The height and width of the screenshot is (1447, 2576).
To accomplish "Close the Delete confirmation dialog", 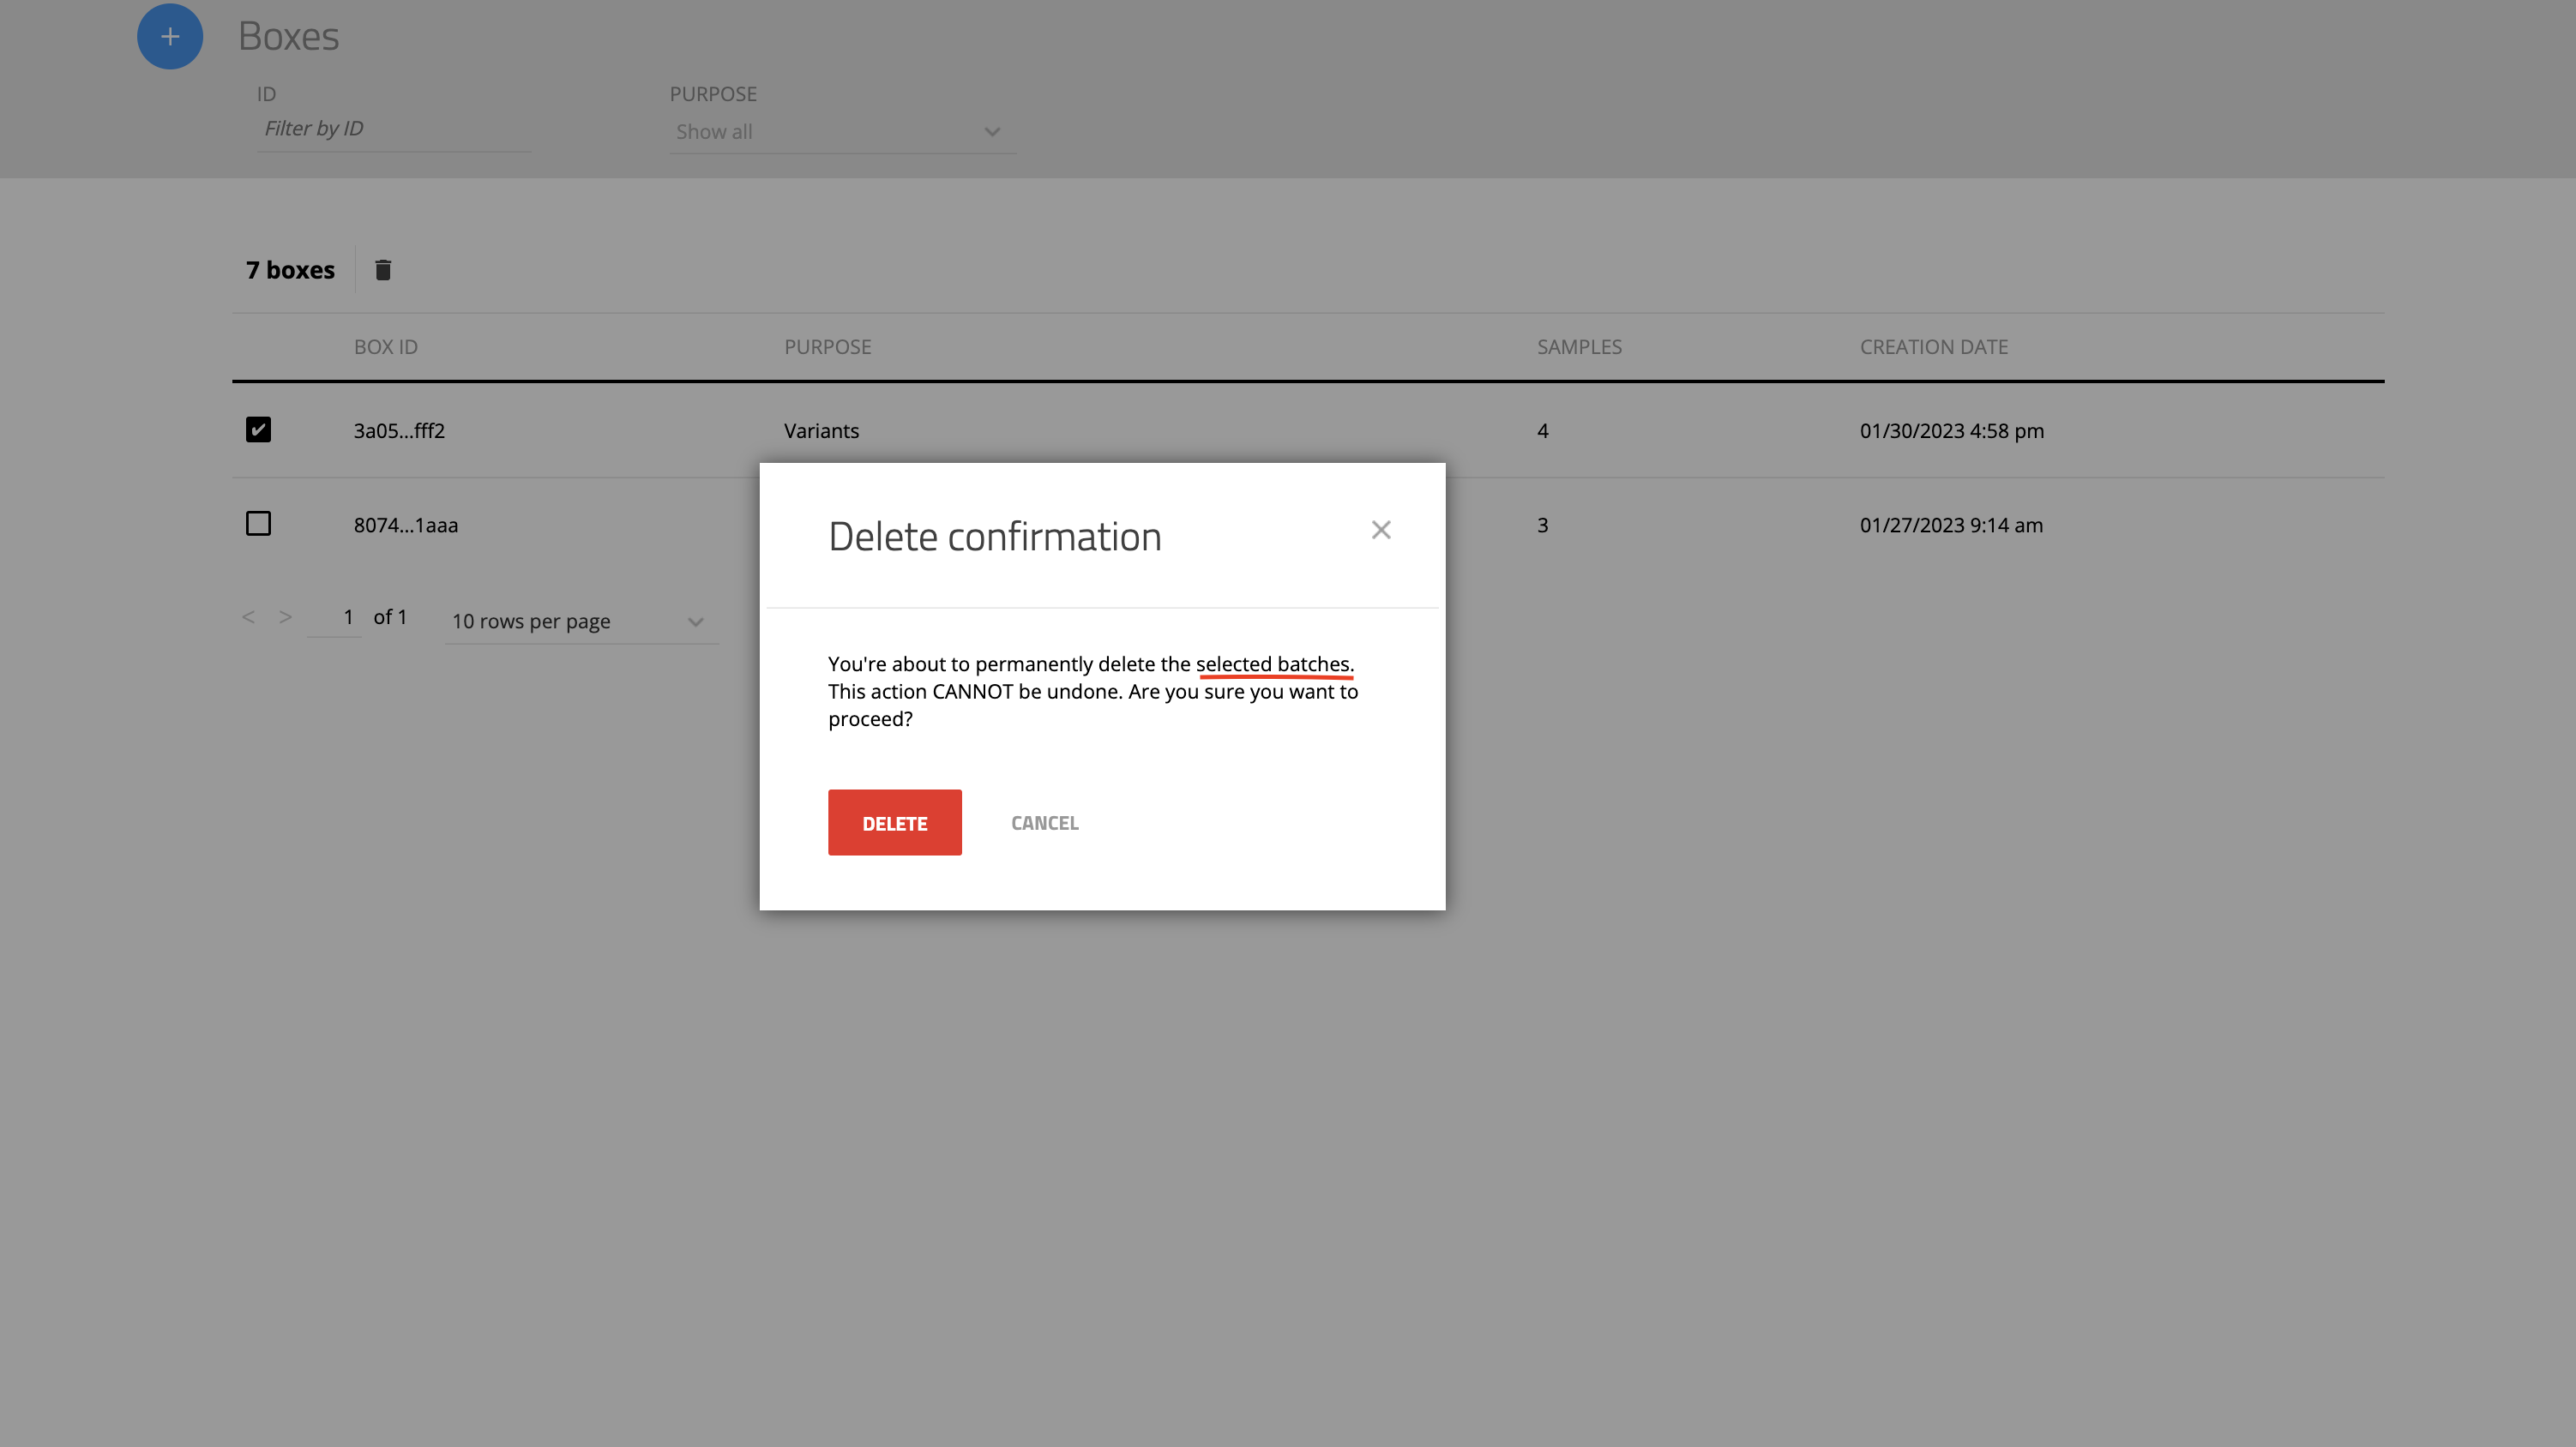I will point(1381,530).
